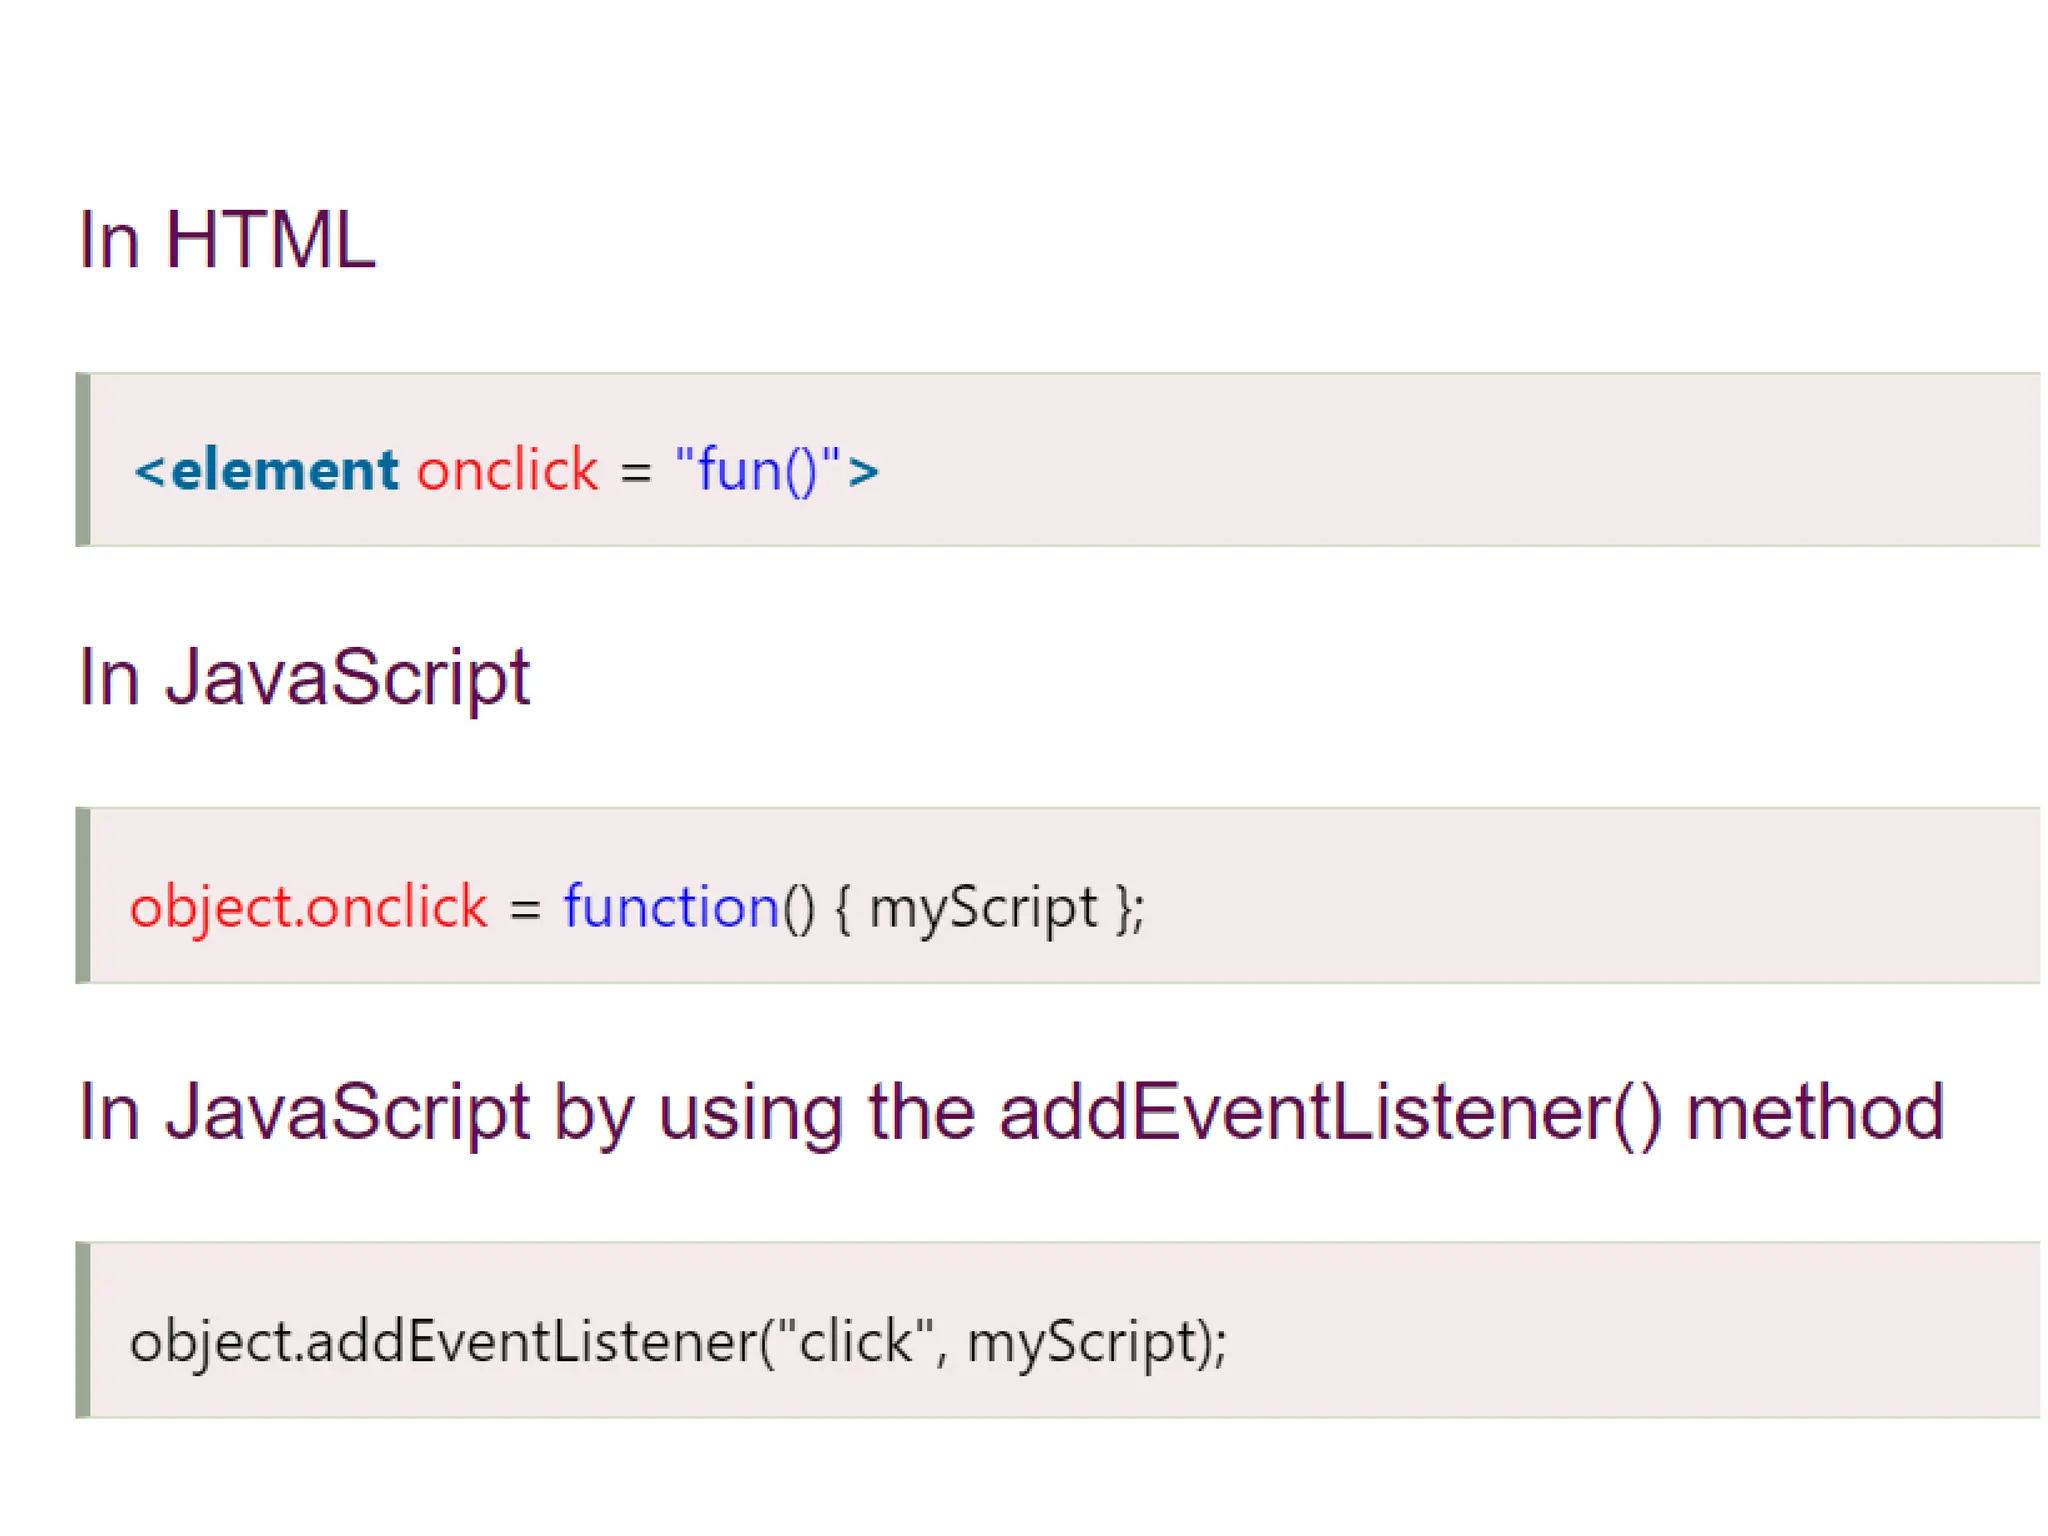
Task: Click the word "using" in the last heading
Action: pos(751,1114)
